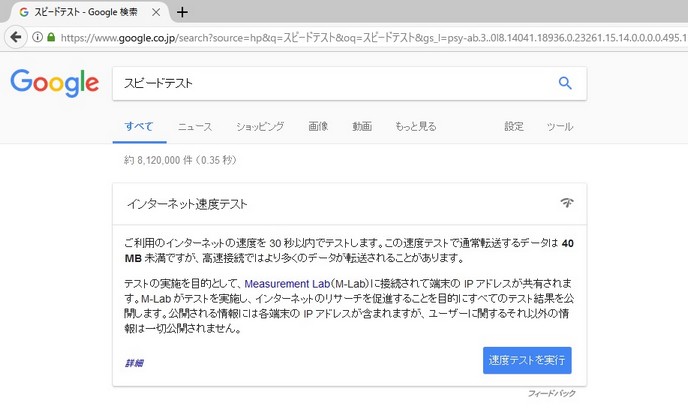Switch to the 画像 tab
The height and width of the screenshot is (410, 688).
pos(318,126)
